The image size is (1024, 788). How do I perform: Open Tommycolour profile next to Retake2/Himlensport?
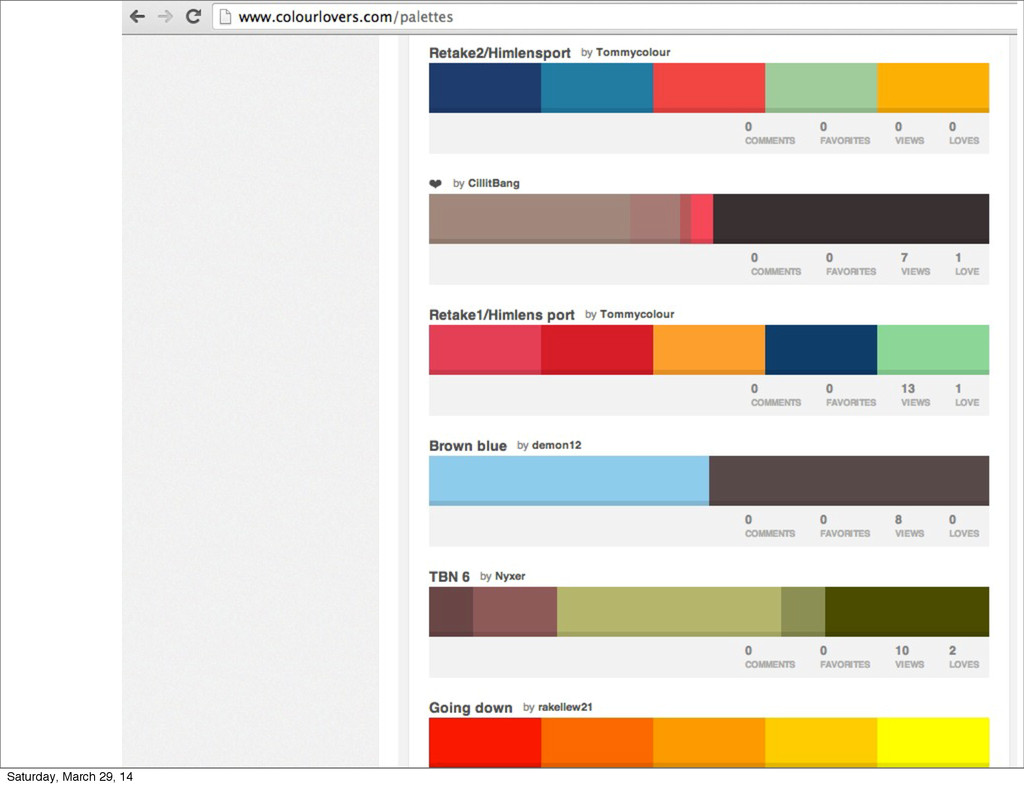(x=633, y=52)
